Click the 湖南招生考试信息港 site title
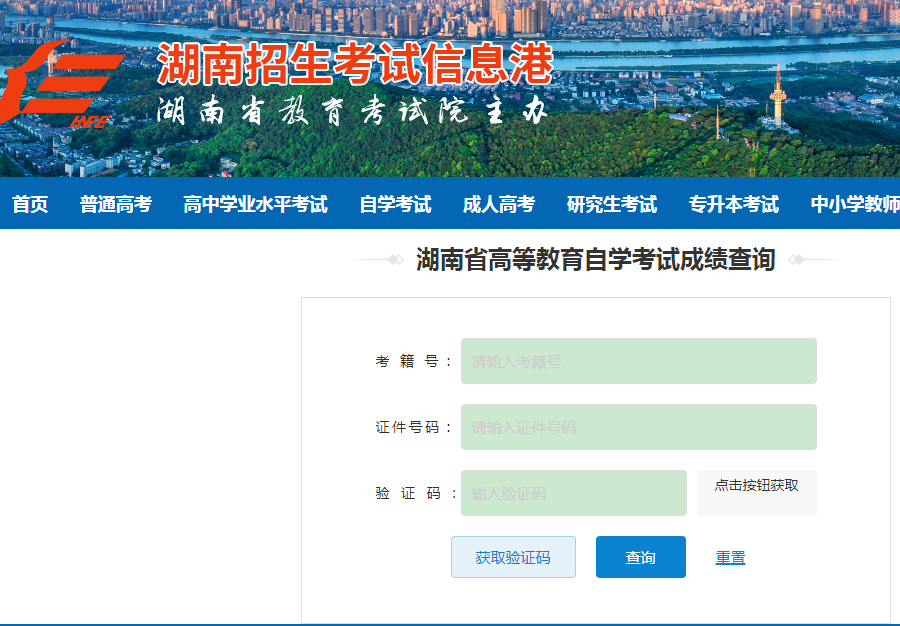 tap(354, 65)
